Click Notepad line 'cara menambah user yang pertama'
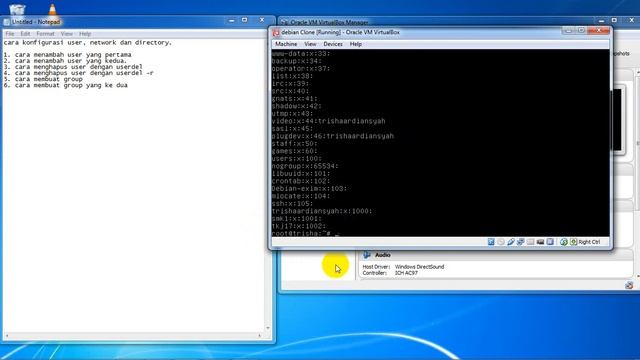The width and height of the screenshot is (640, 360). pyautogui.click(x=73, y=55)
